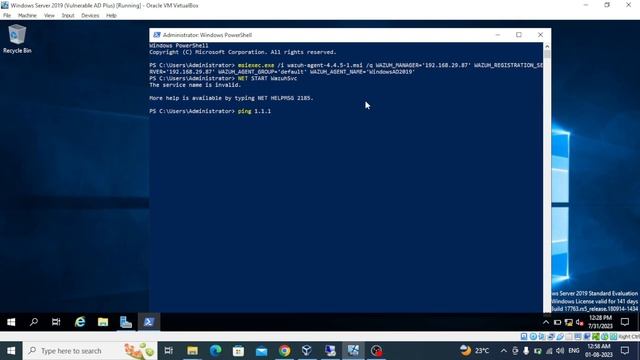Open the ENG language indicator
This screenshot has width=640, height=360.
(x=574, y=351)
